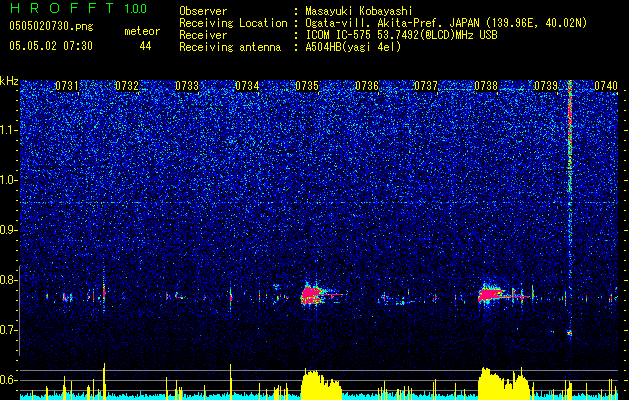
Task: Click the ICOM IC-575 receiver text
Action: [x=401, y=35]
